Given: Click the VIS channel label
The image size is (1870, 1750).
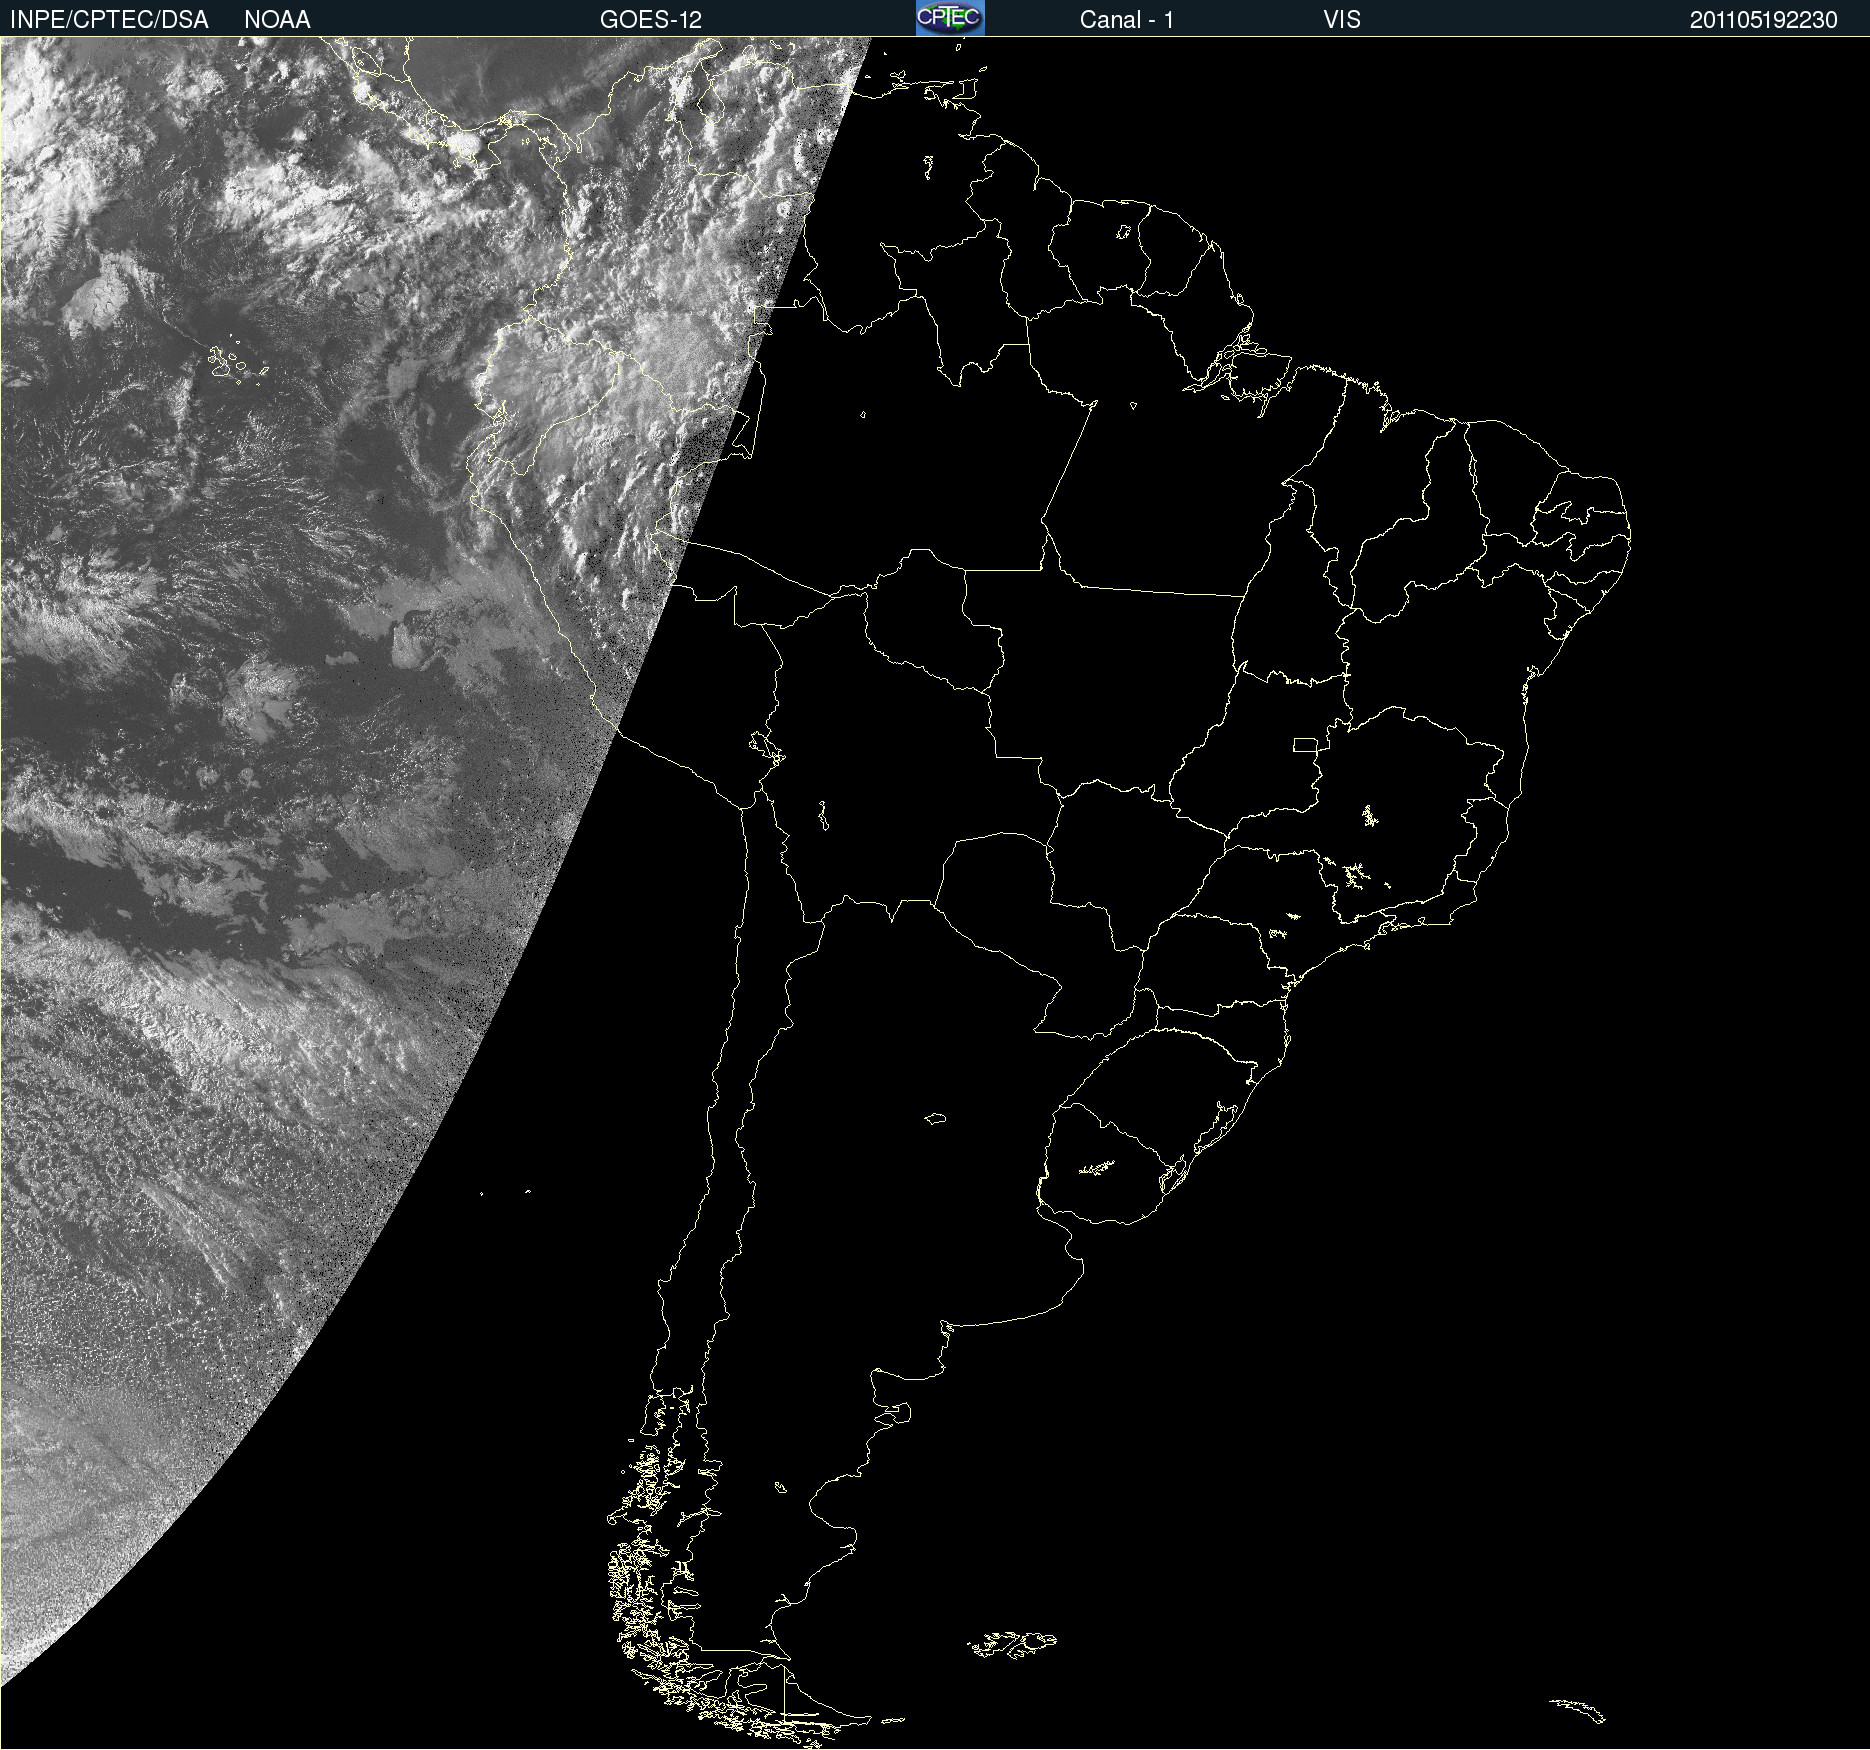Looking at the screenshot, I should coord(1342,20).
